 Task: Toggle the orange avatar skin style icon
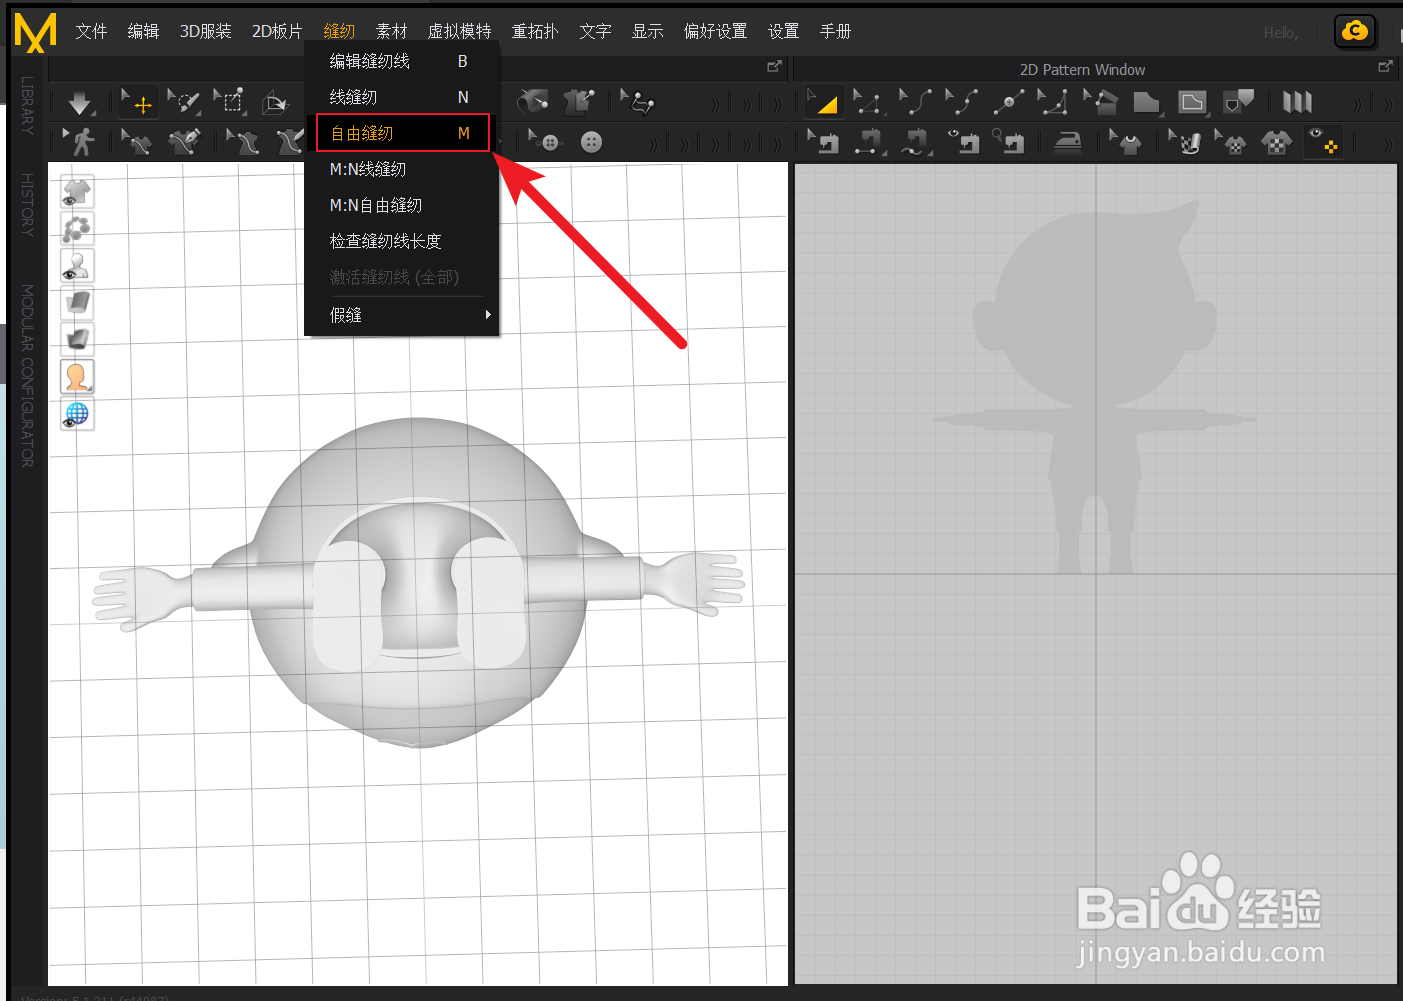(x=77, y=377)
